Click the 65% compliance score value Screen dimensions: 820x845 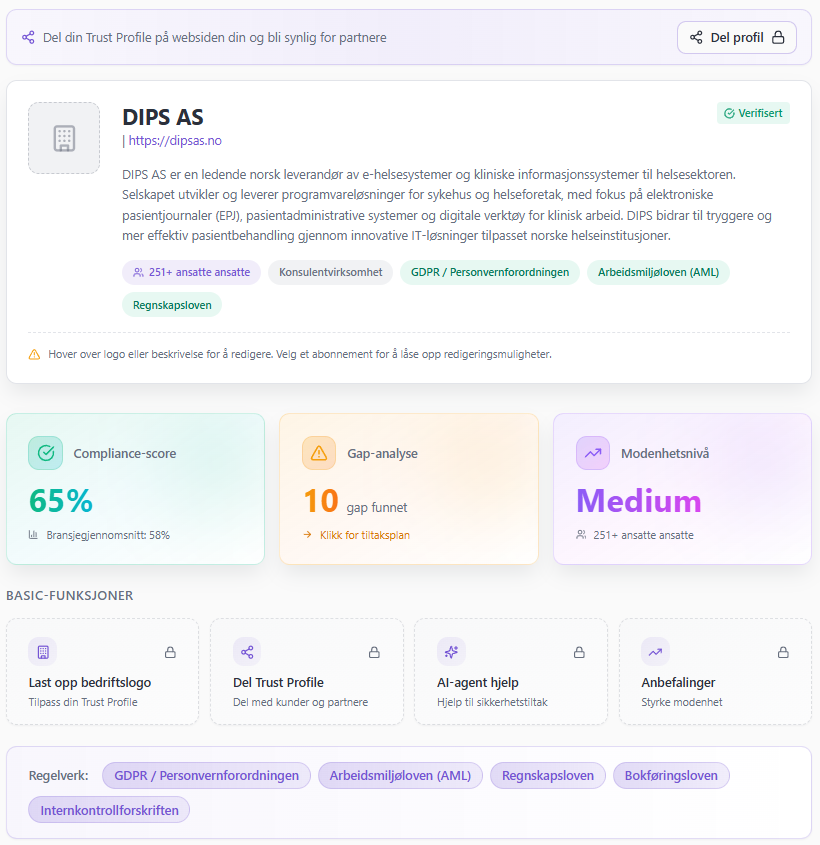[61, 501]
